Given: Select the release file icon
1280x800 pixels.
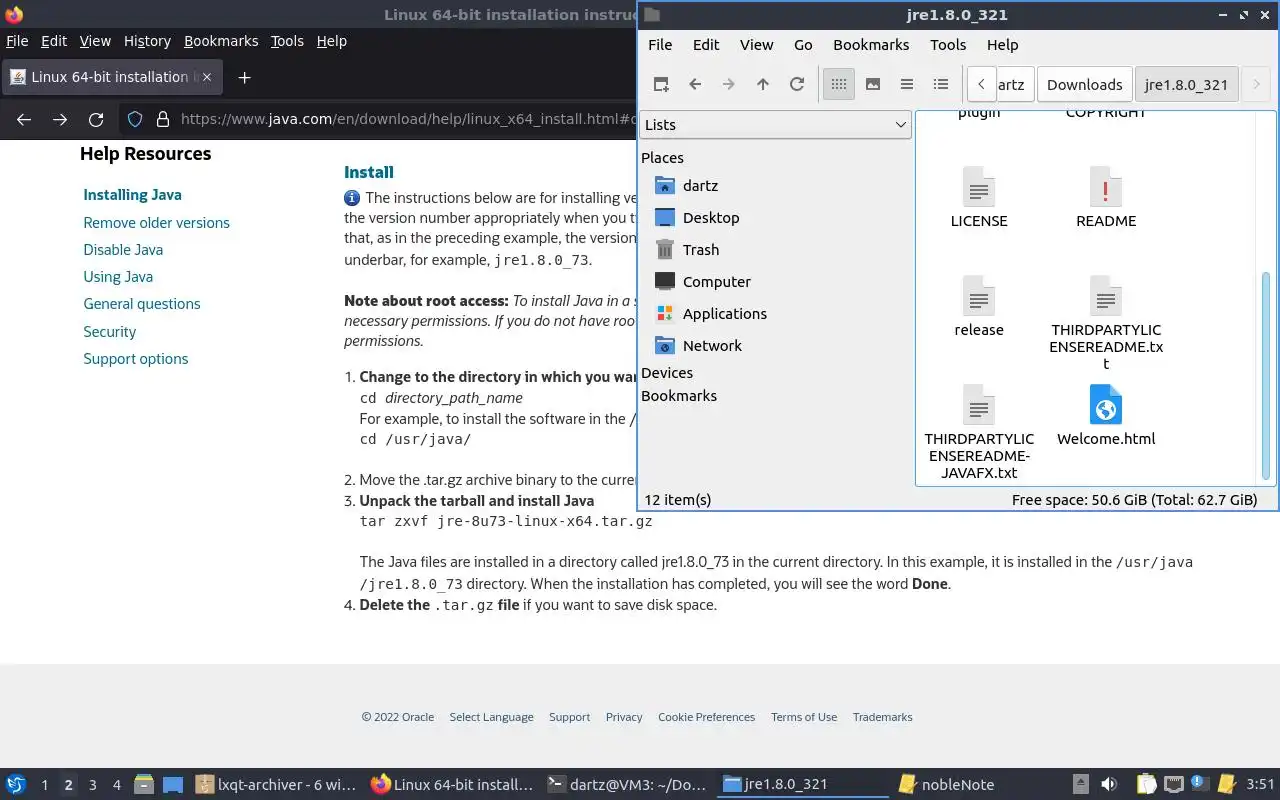Looking at the screenshot, I should 979,297.
